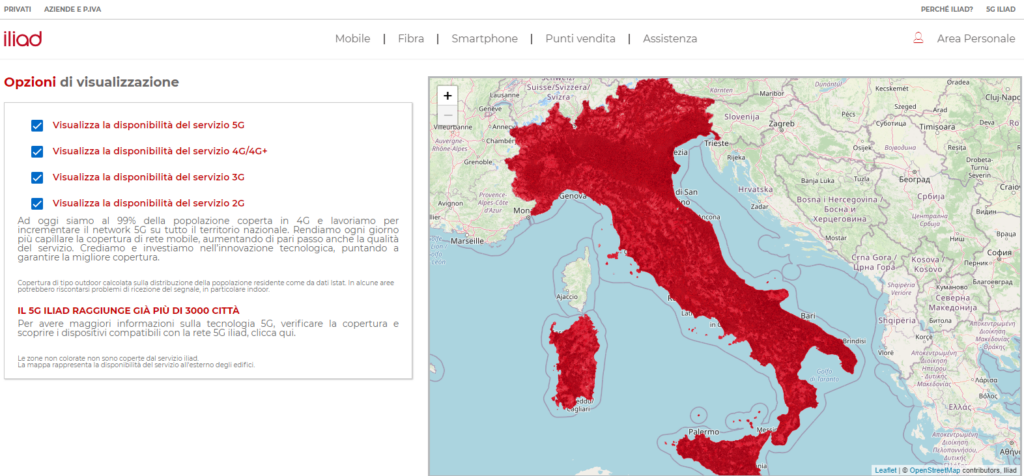
Task: Click Marseille label on the map
Action: [x=467, y=240]
